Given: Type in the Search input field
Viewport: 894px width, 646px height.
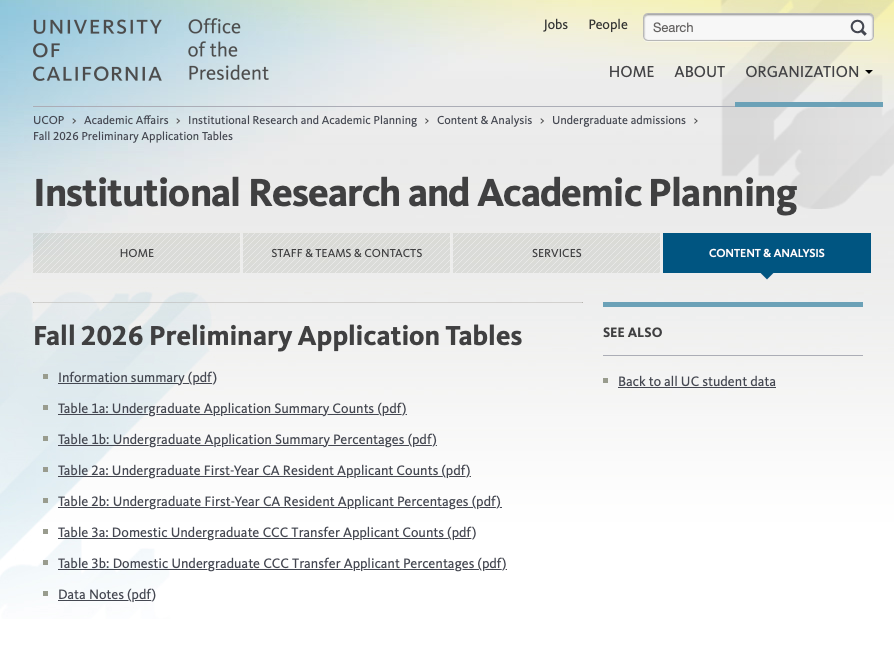Looking at the screenshot, I should click(x=745, y=28).
